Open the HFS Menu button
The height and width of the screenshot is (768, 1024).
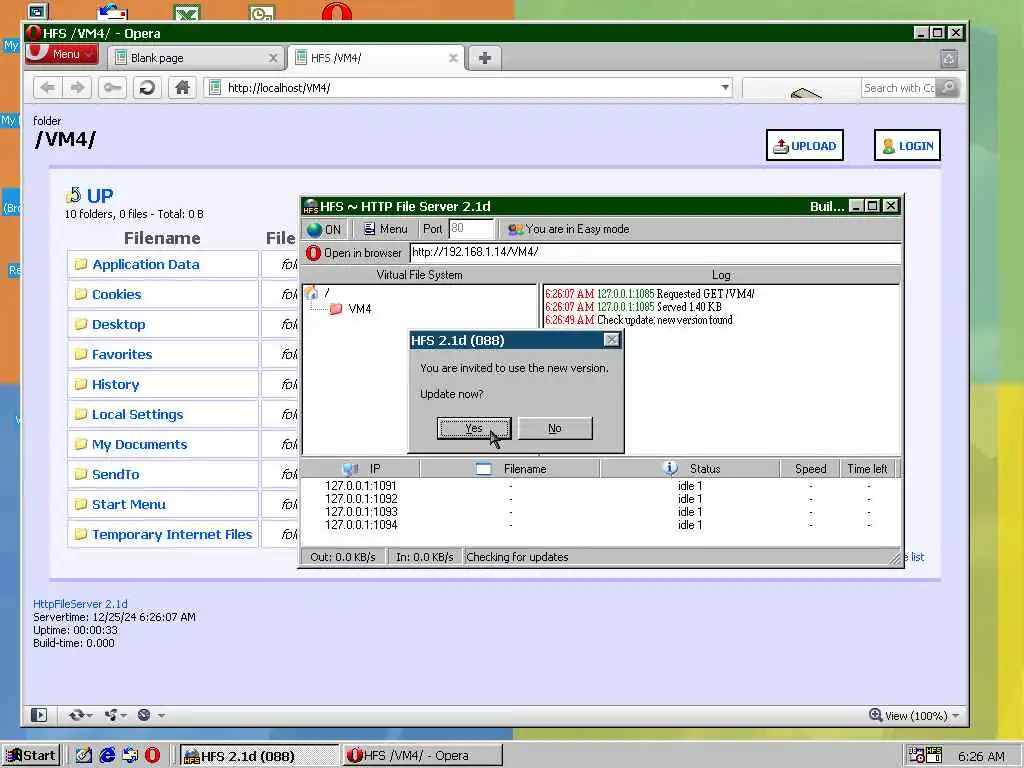tap(385, 229)
